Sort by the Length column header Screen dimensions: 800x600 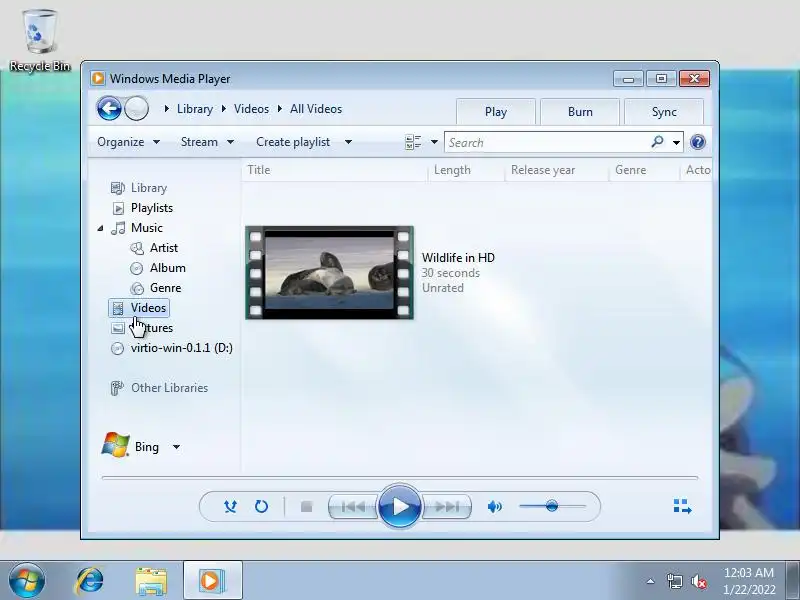click(x=466, y=170)
